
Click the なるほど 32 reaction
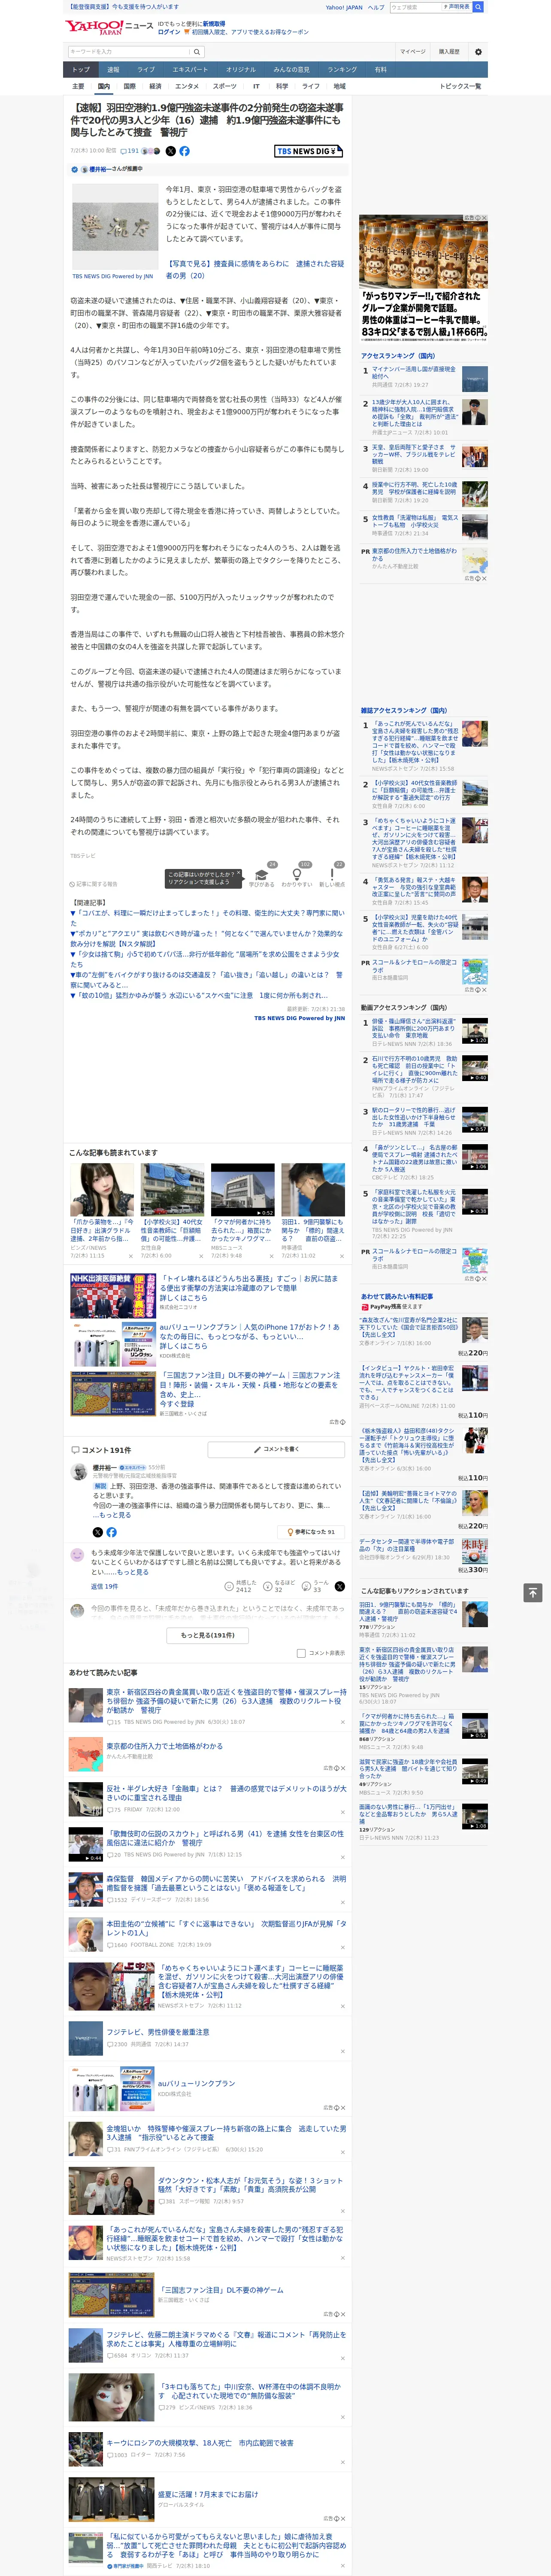tap(279, 1586)
